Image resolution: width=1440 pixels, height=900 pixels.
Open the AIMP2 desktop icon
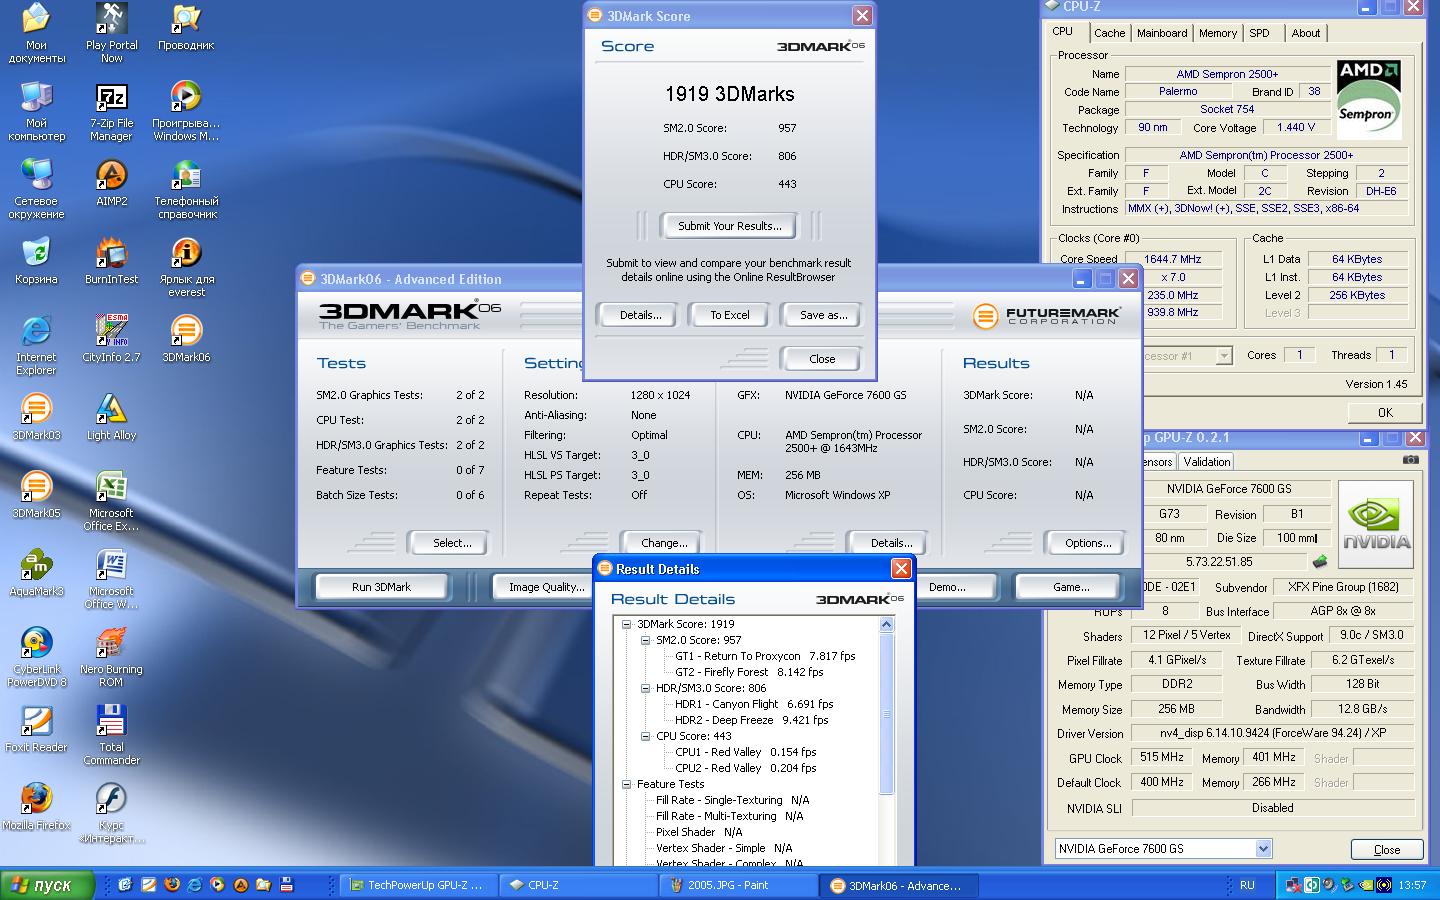111,182
